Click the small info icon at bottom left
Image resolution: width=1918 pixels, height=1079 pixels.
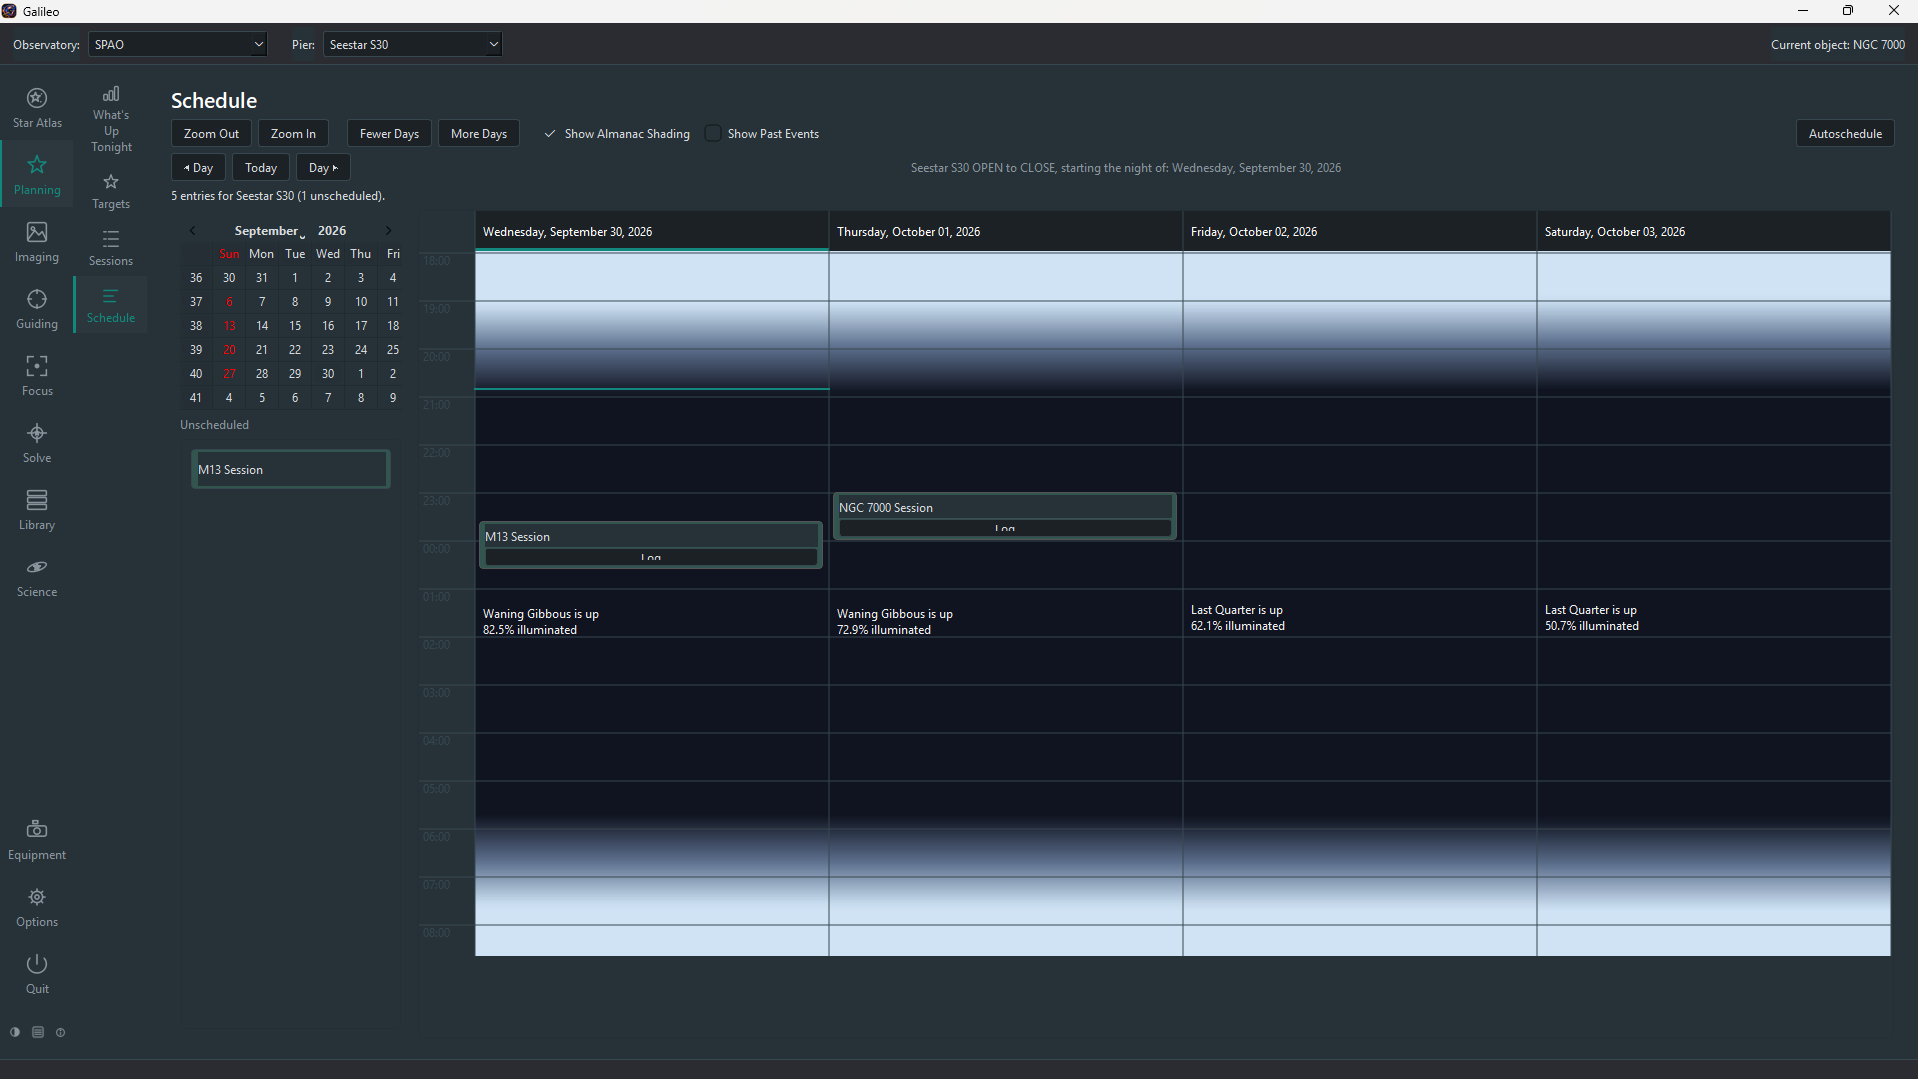[61, 1032]
